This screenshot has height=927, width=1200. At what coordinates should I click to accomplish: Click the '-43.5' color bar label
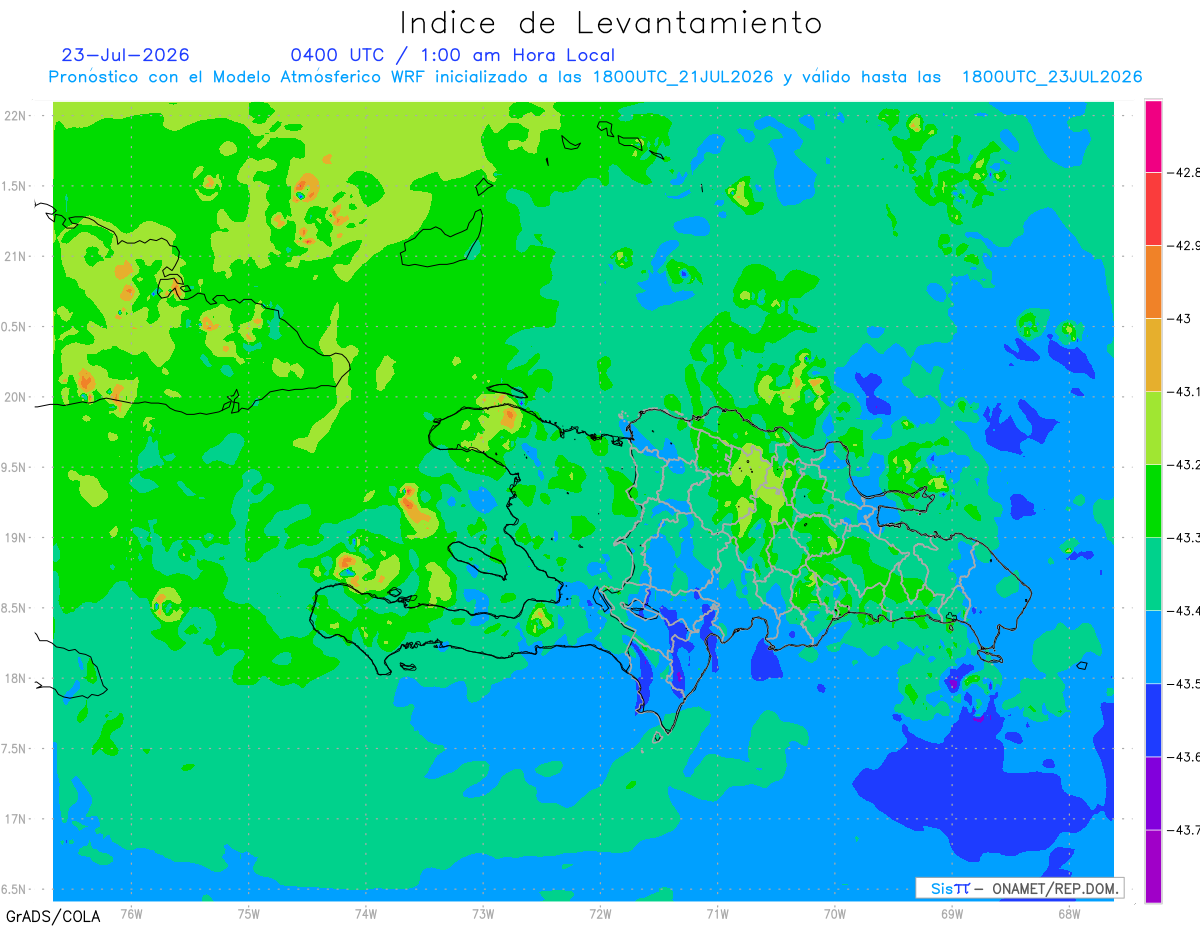[x=1183, y=684]
